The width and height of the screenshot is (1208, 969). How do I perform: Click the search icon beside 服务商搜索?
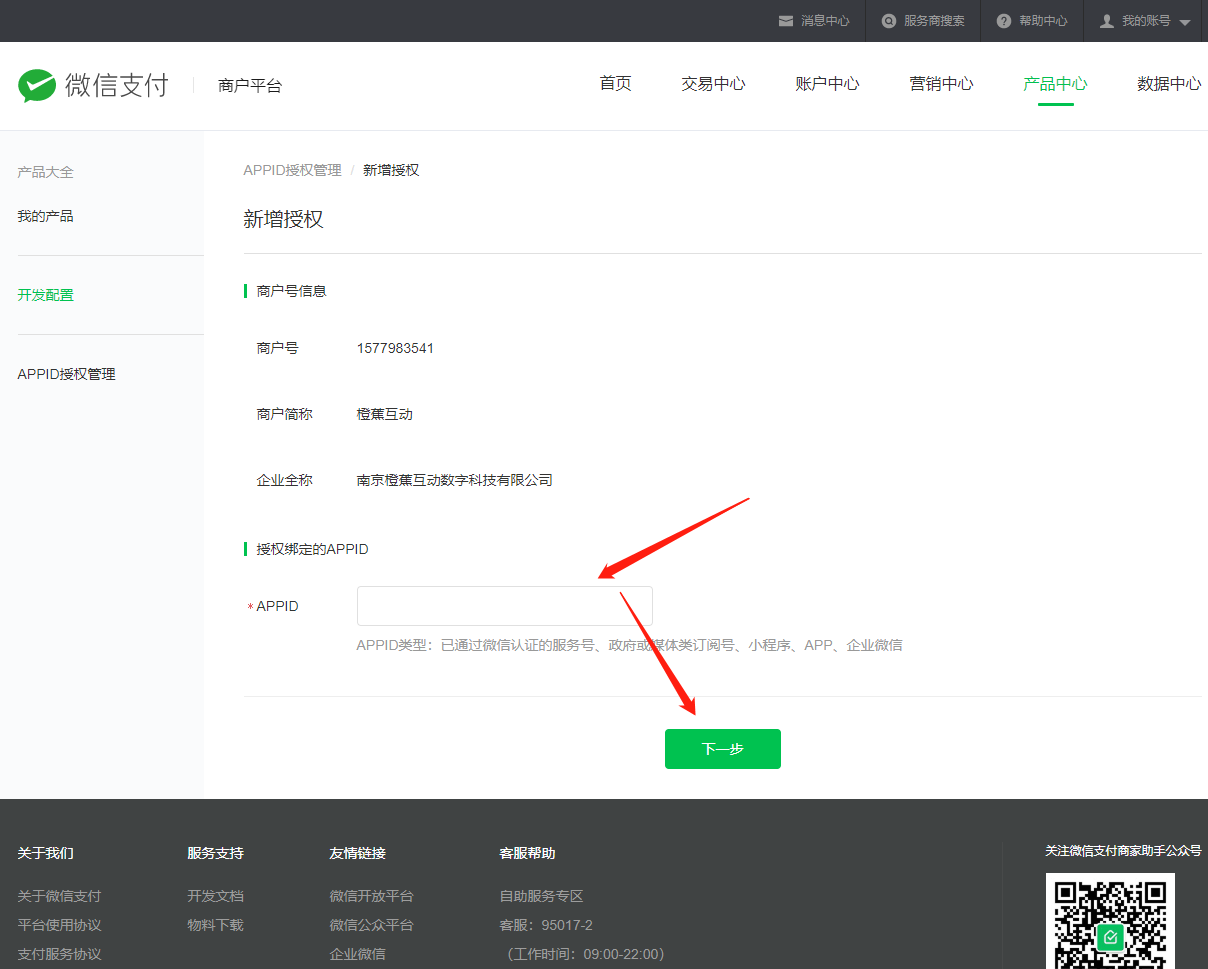point(889,21)
